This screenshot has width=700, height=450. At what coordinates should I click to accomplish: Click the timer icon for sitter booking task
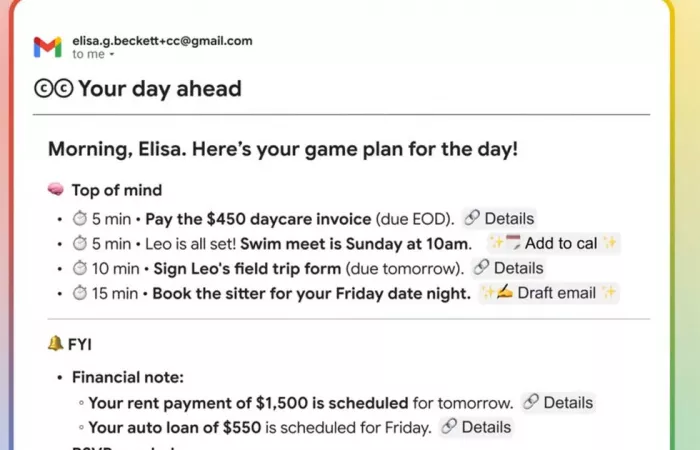(80, 294)
